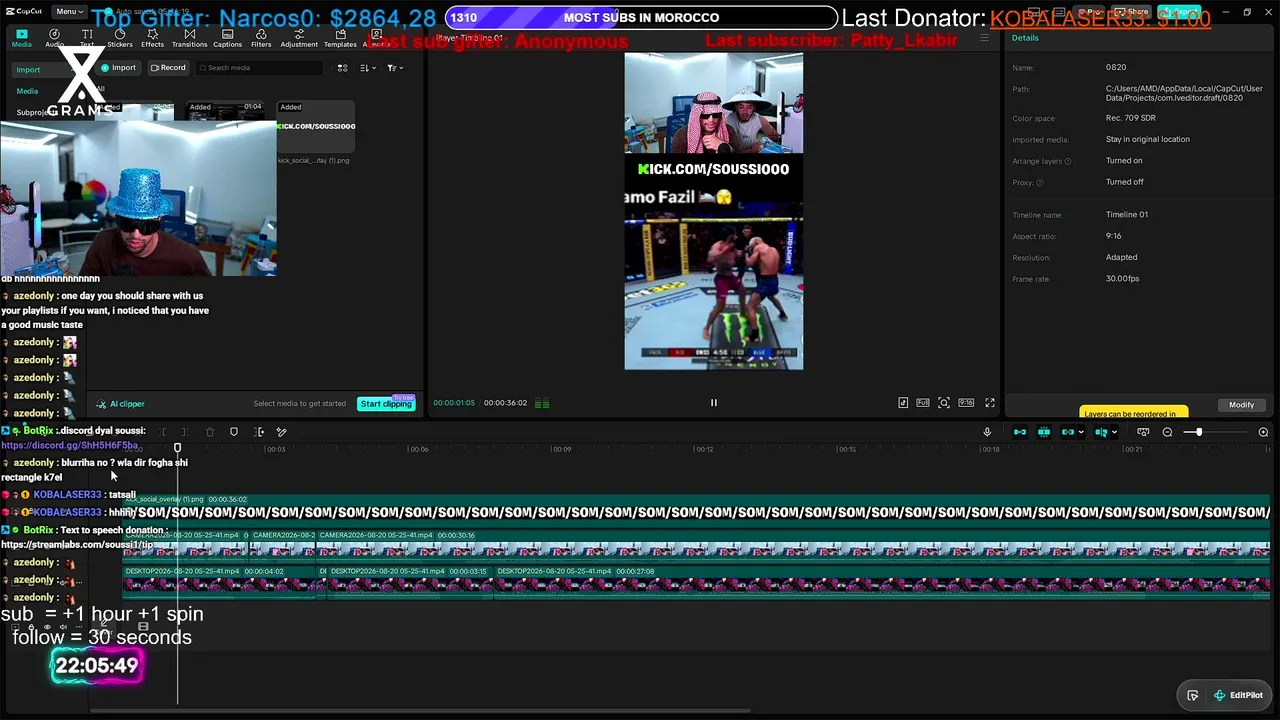
Task: Click the track cover settings icon
Action: click(1143, 432)
